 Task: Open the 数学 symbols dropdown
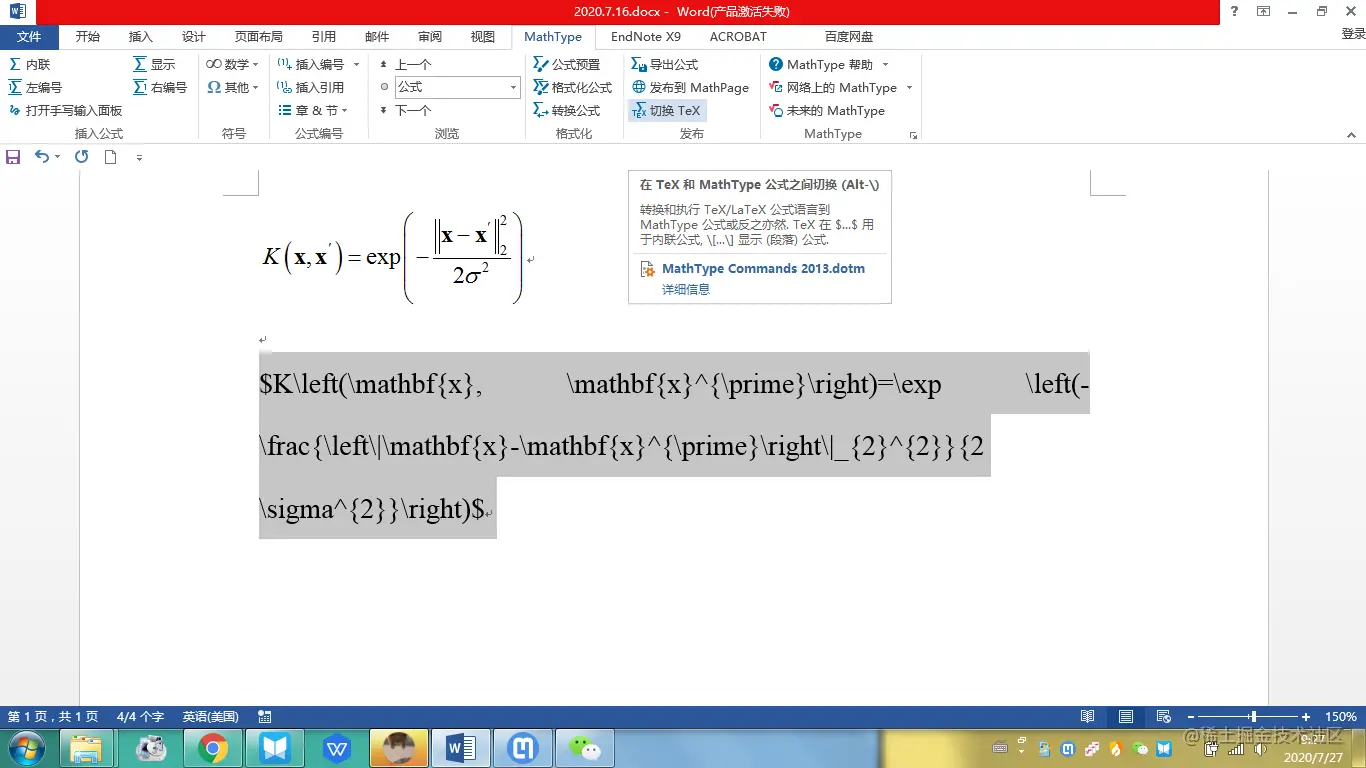232,64
